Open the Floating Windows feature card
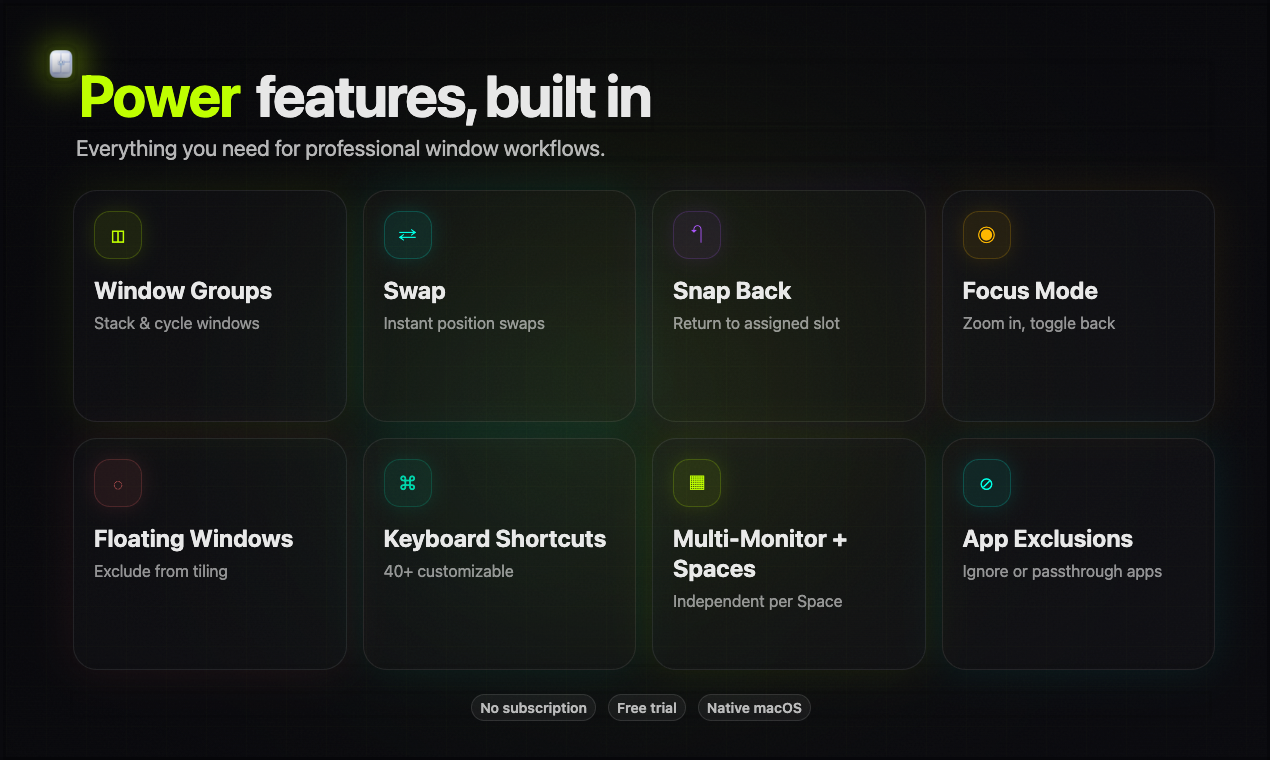Viewport: 1270px width, 760px height. pos(209,553)
